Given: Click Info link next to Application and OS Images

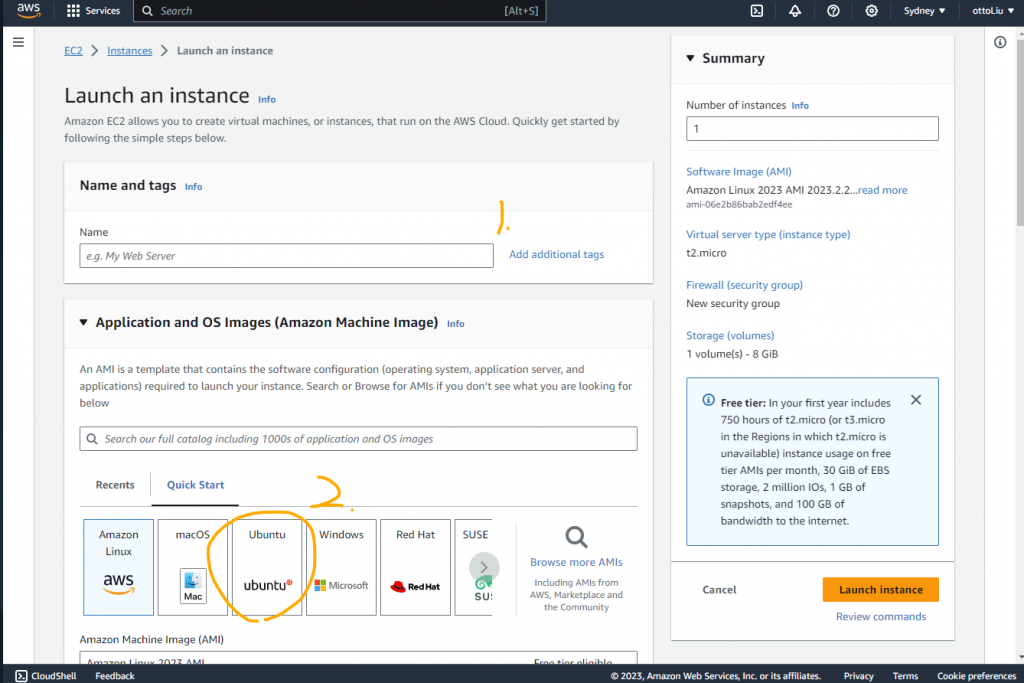Looking at the screenshot, I should tap(455, 323).
